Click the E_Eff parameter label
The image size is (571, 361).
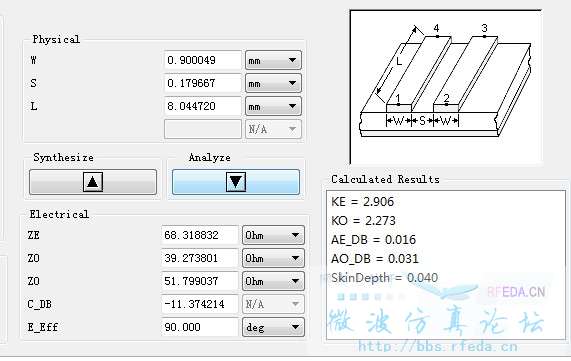tap(43, 327)
